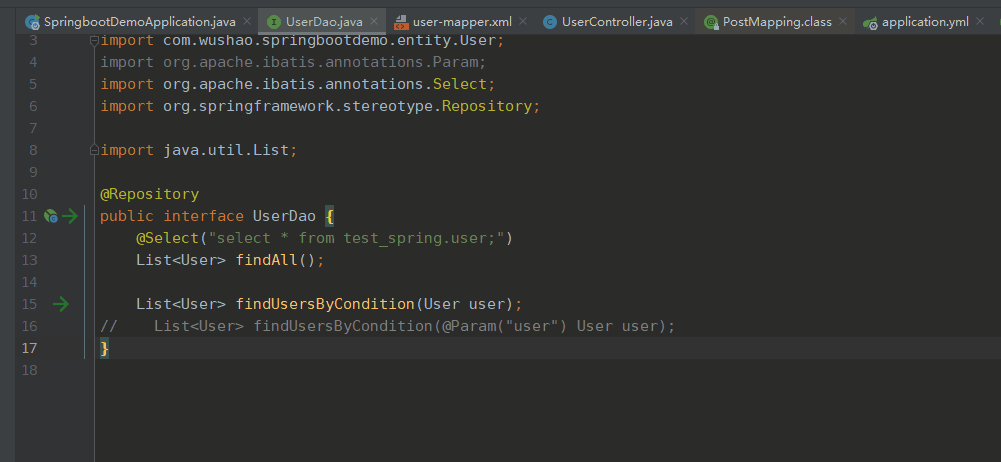Image resolution: width=1001 pixels, height=462 pixels.
Task: Click line number 12 in the gutter
Action: pos(29,238)
